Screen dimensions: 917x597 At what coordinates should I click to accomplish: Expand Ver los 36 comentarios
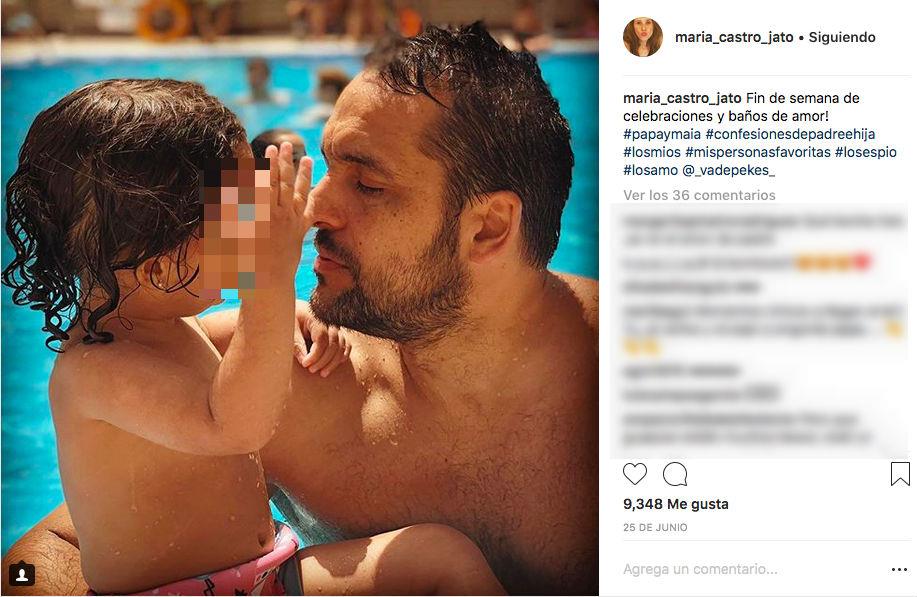click(x=699, y=195)
